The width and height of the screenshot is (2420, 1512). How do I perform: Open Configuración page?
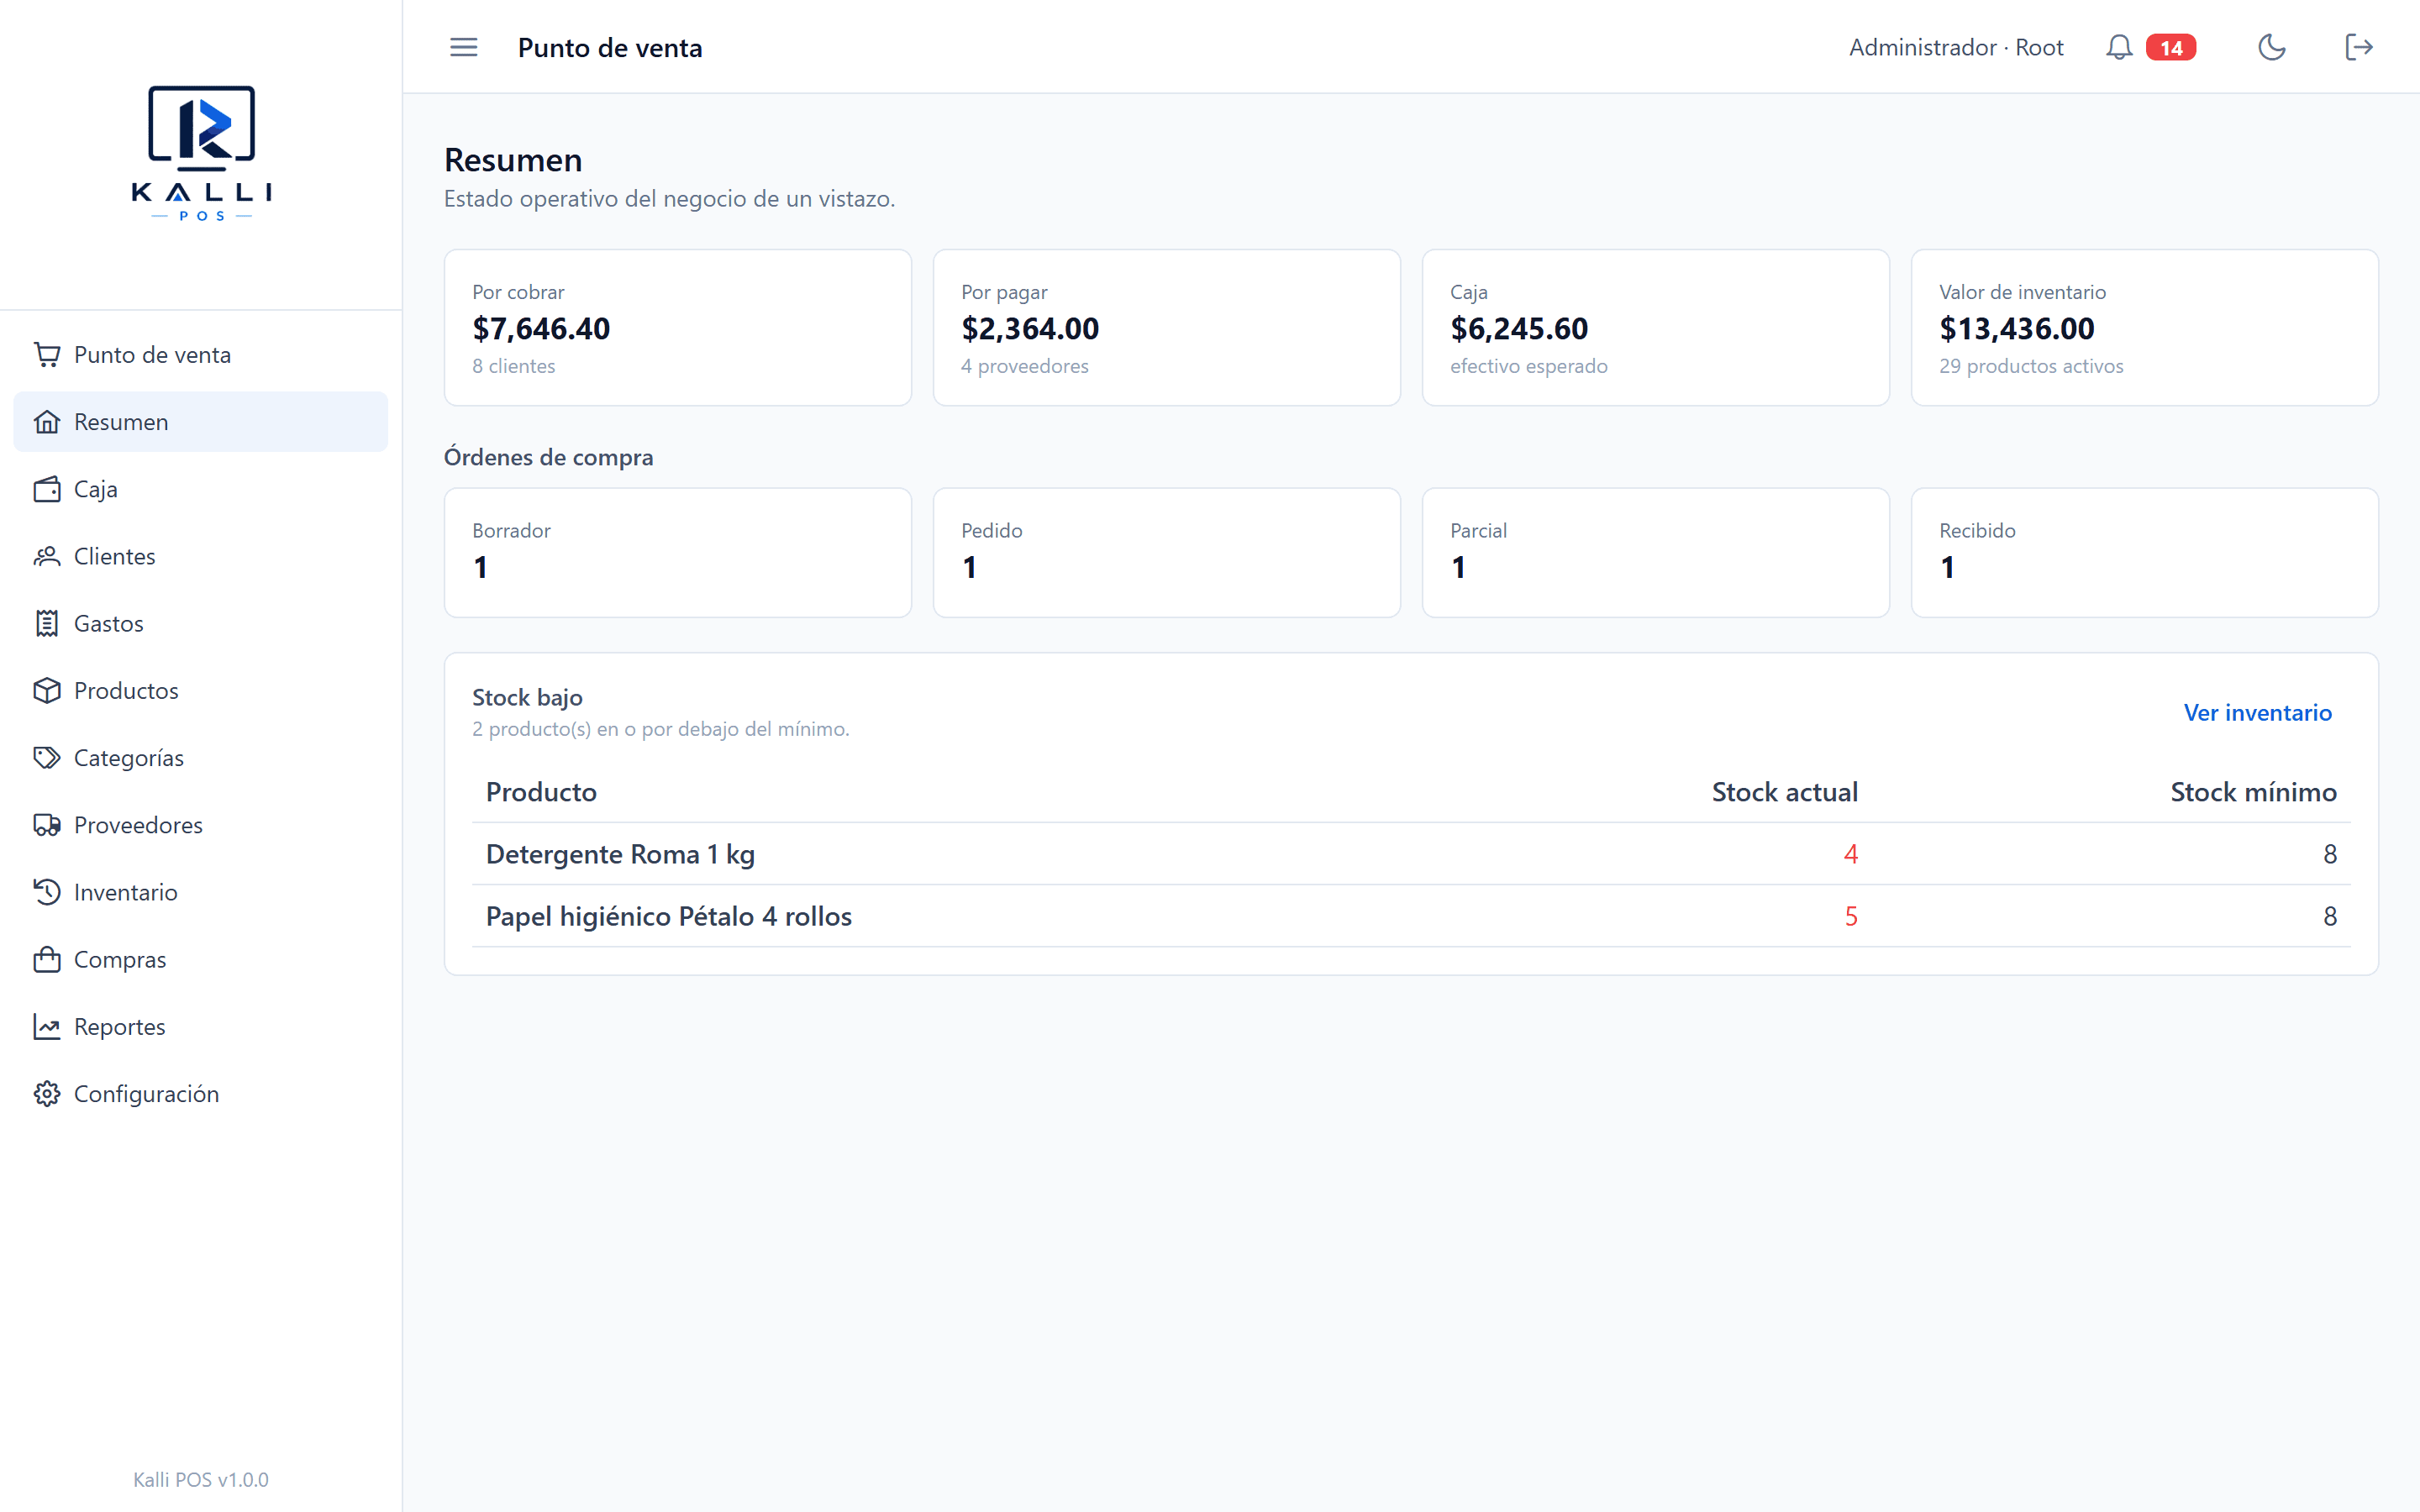201,1093
